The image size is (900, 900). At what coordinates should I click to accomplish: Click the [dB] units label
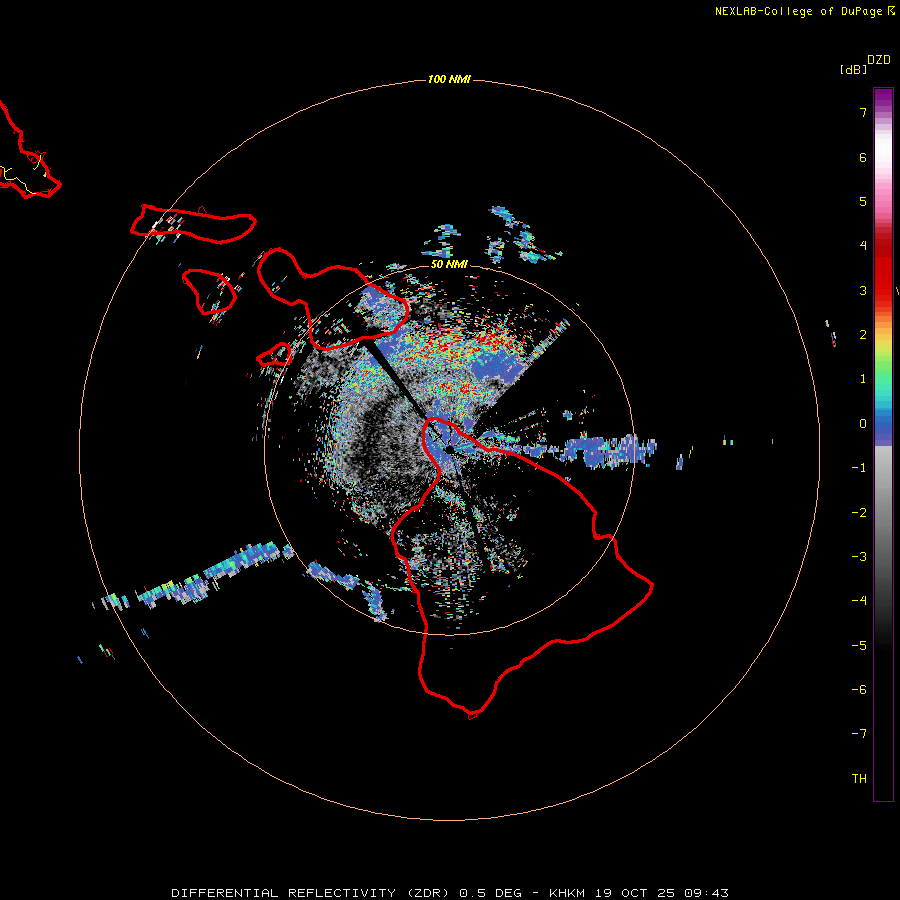pyautogui.click(x=853, y=69)
